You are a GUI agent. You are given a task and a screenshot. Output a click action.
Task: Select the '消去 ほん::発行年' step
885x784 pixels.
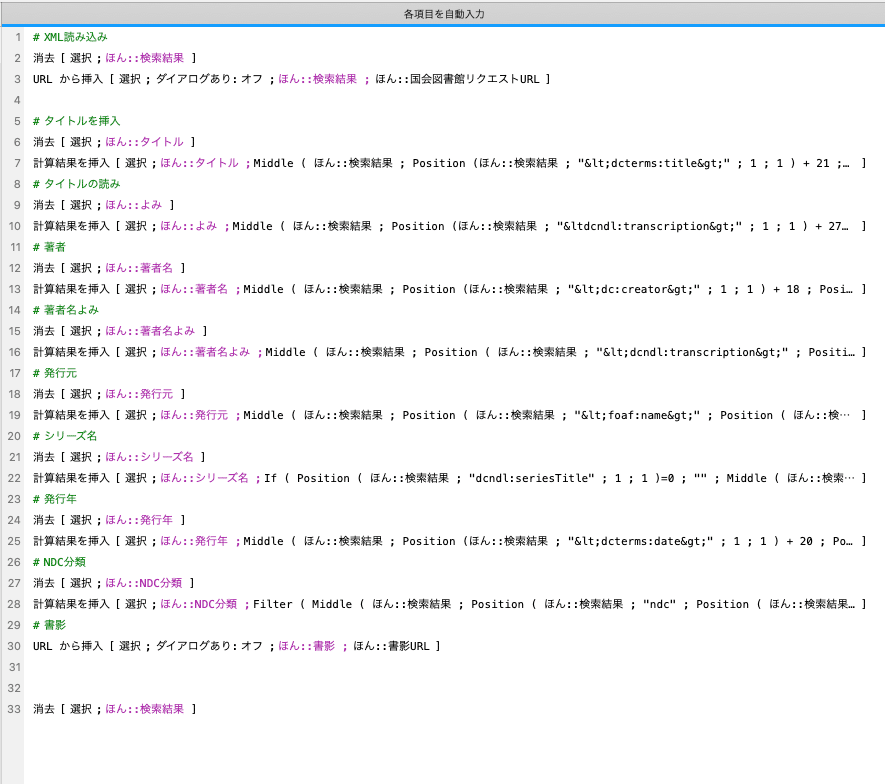coord(109,520)
